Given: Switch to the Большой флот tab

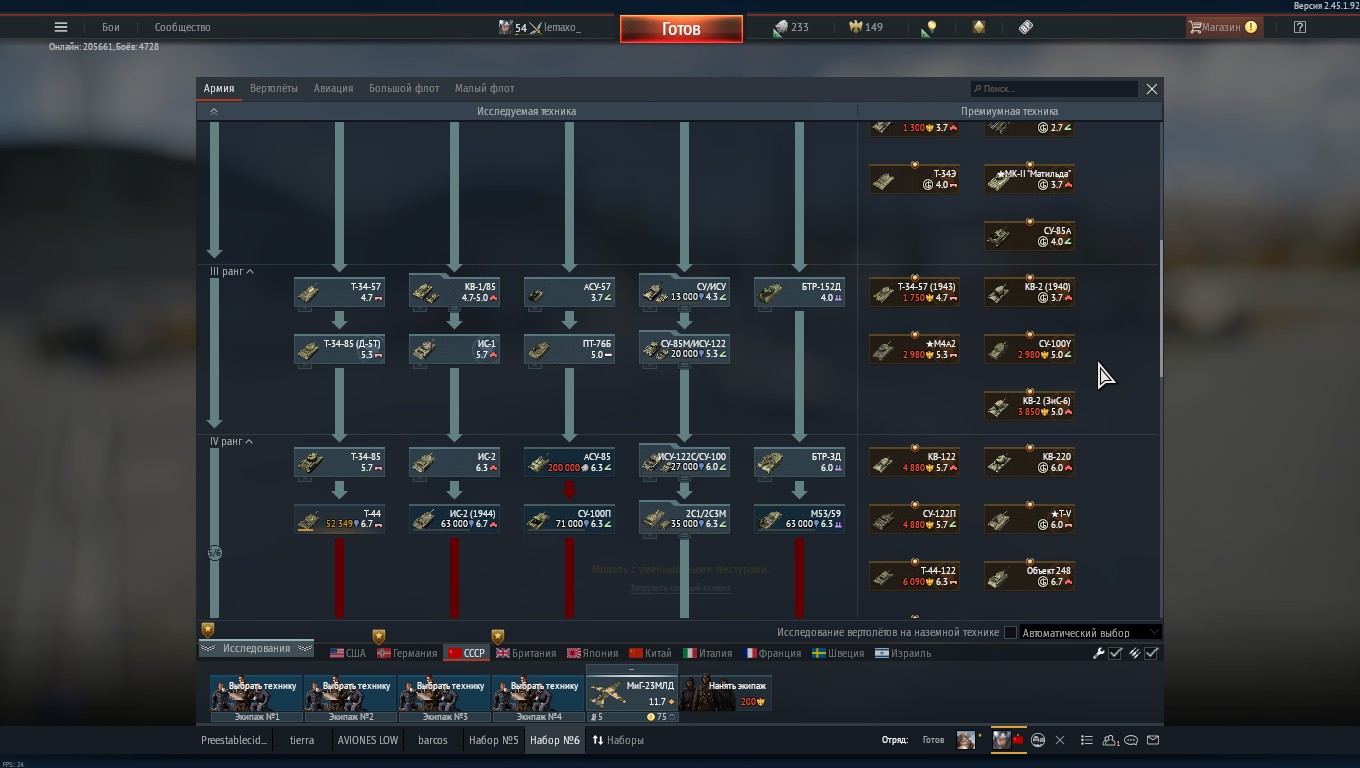Looking at the screenshot, I should 404,88.
